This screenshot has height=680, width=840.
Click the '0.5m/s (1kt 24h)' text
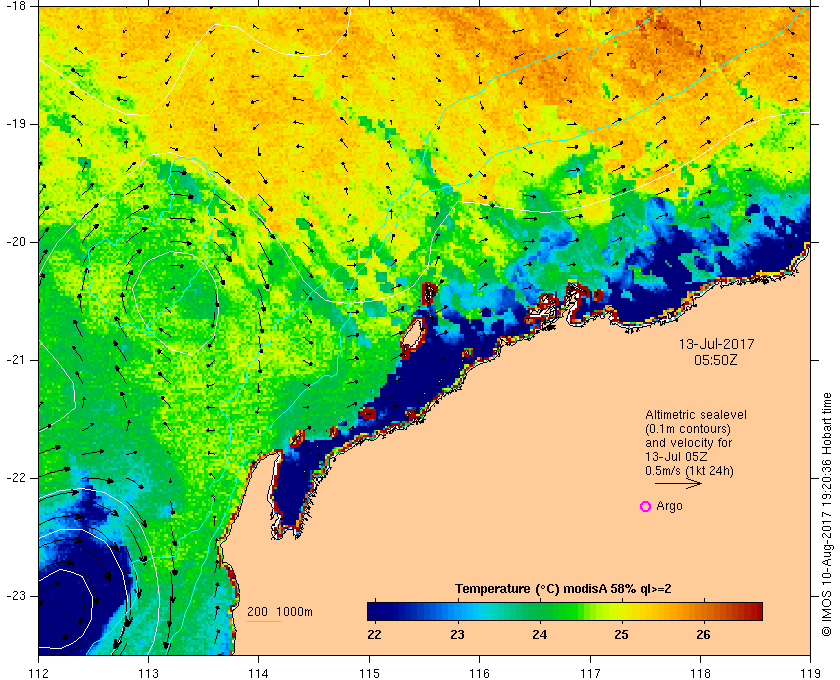(x=689, y=471)
